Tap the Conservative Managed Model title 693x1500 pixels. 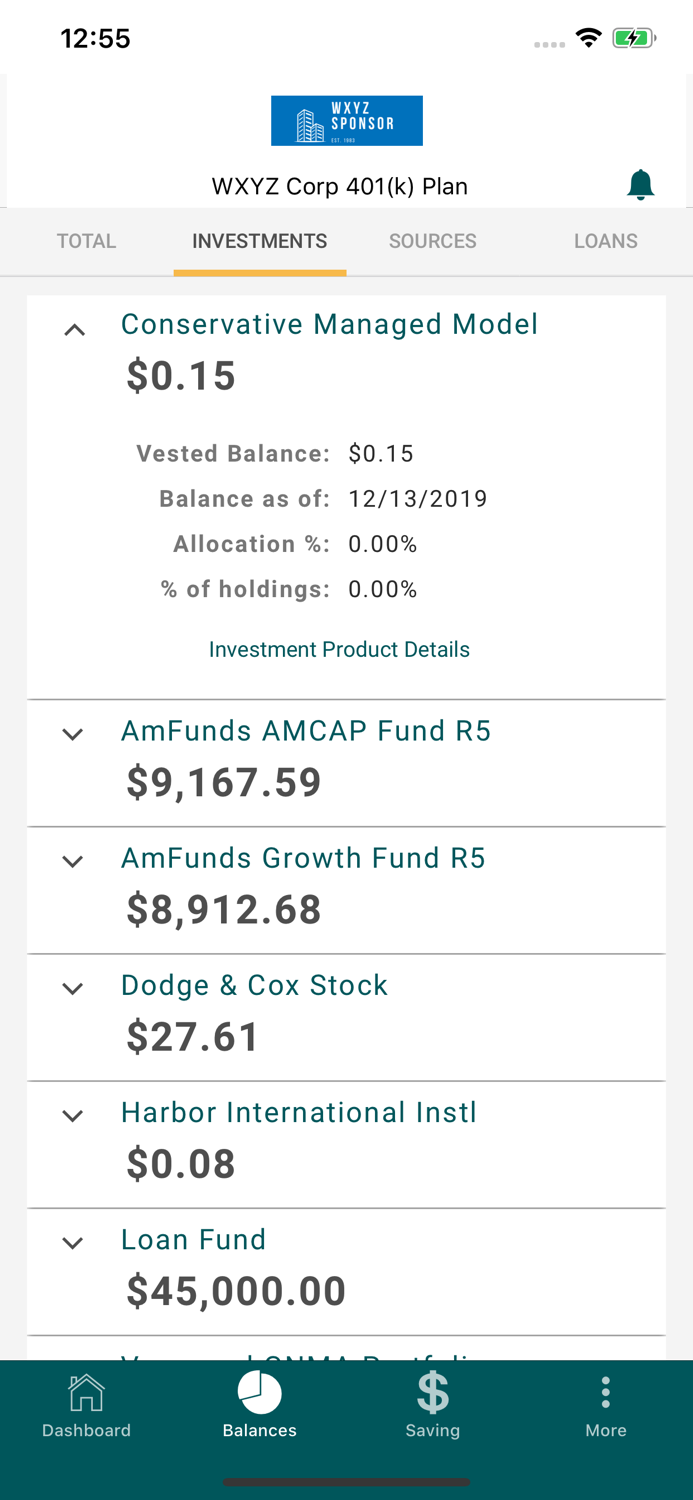click(329, 324)
